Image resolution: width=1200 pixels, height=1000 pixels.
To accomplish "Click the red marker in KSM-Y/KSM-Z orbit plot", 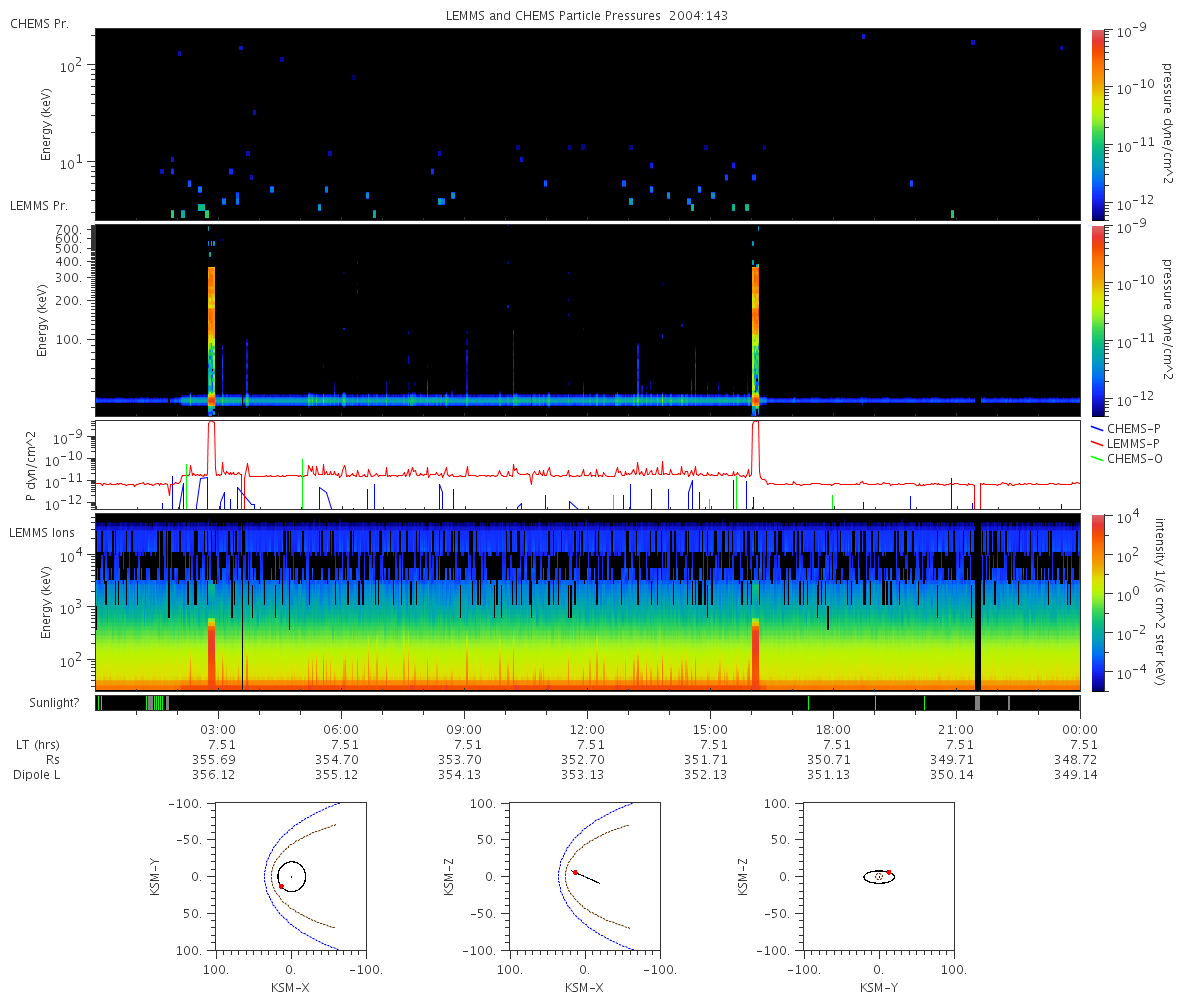I will (889, 872).
